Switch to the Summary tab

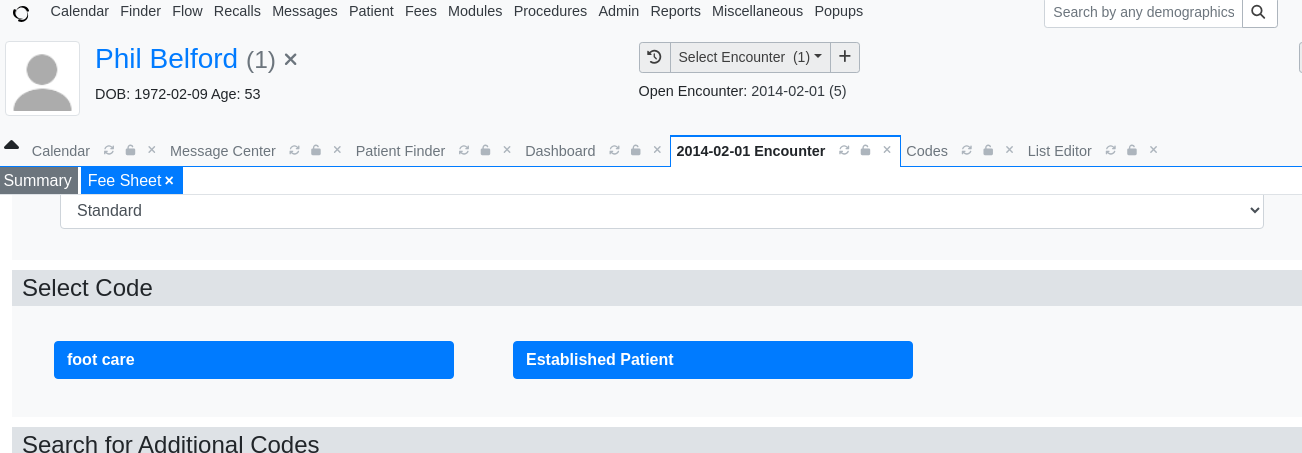(38, 180)
